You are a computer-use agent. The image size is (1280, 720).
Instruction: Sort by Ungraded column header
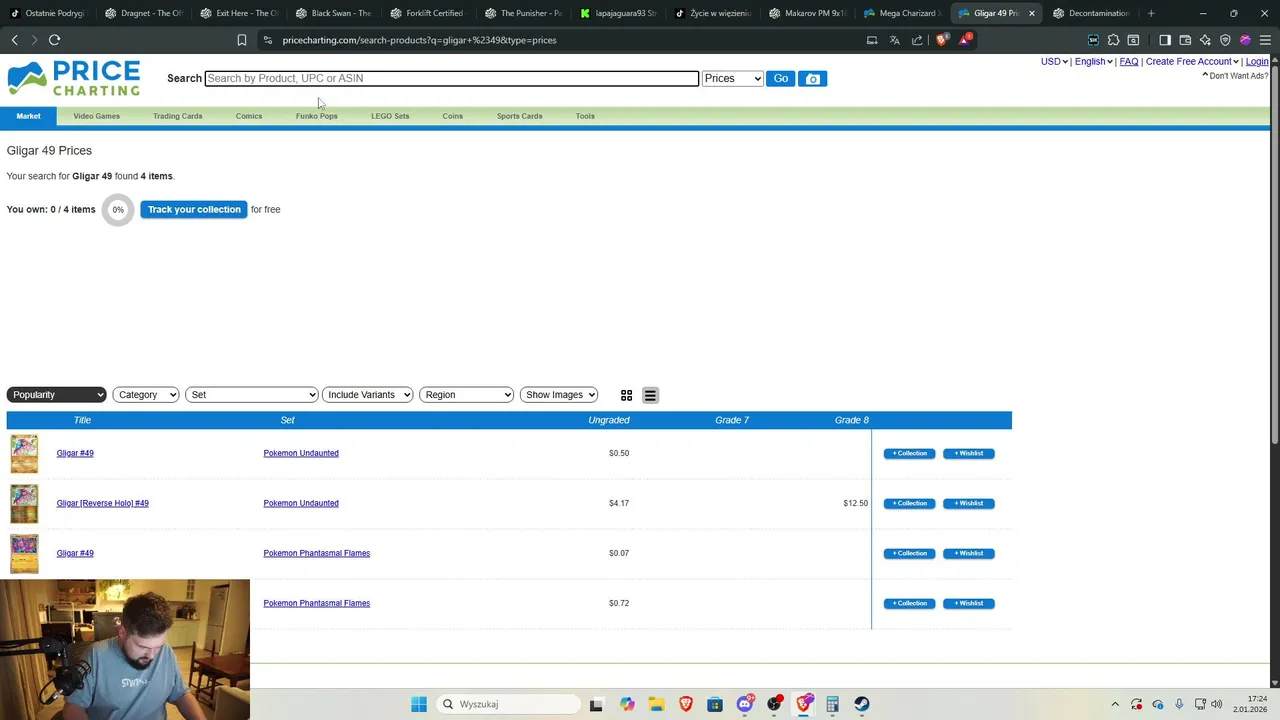(x=608, y=420)
